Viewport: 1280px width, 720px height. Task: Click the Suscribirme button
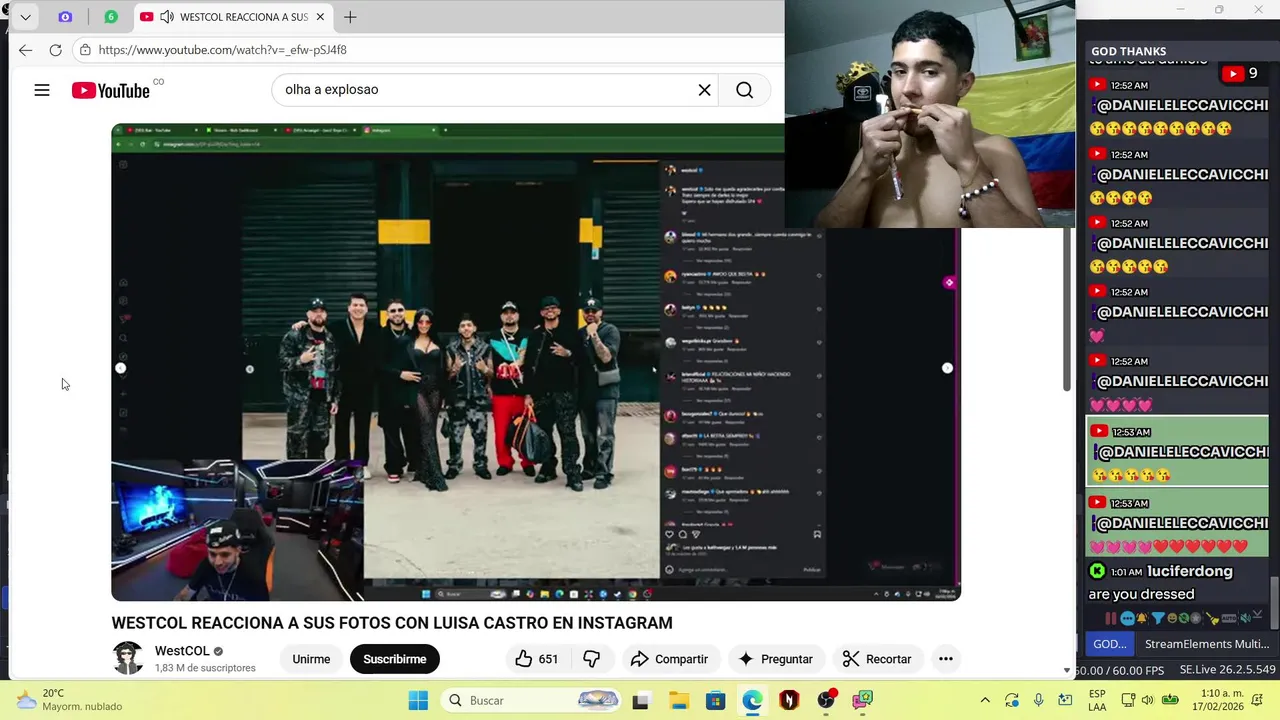[395, 659]
